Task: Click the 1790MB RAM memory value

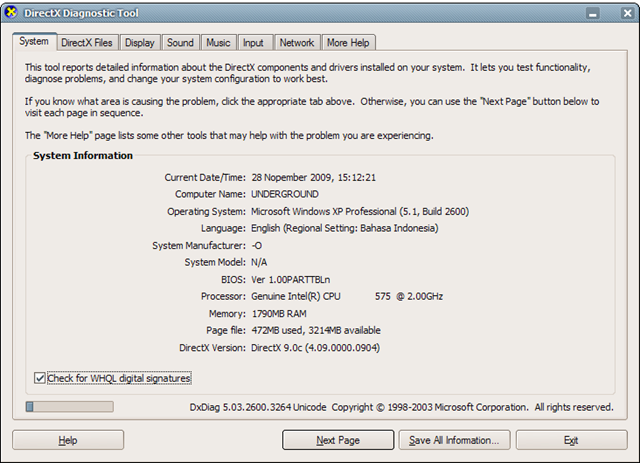Action: point(279,314)
